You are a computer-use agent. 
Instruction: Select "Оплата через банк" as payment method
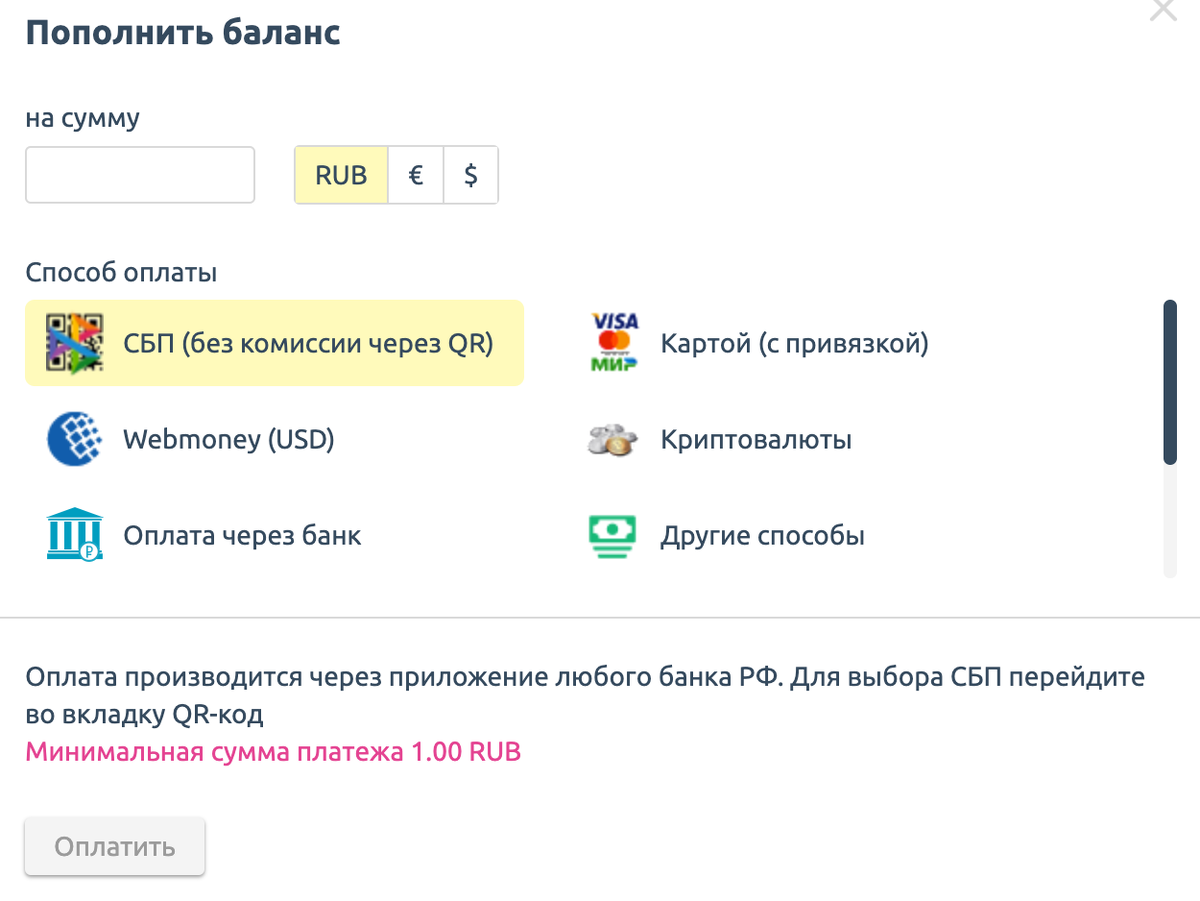click(241, 534)
